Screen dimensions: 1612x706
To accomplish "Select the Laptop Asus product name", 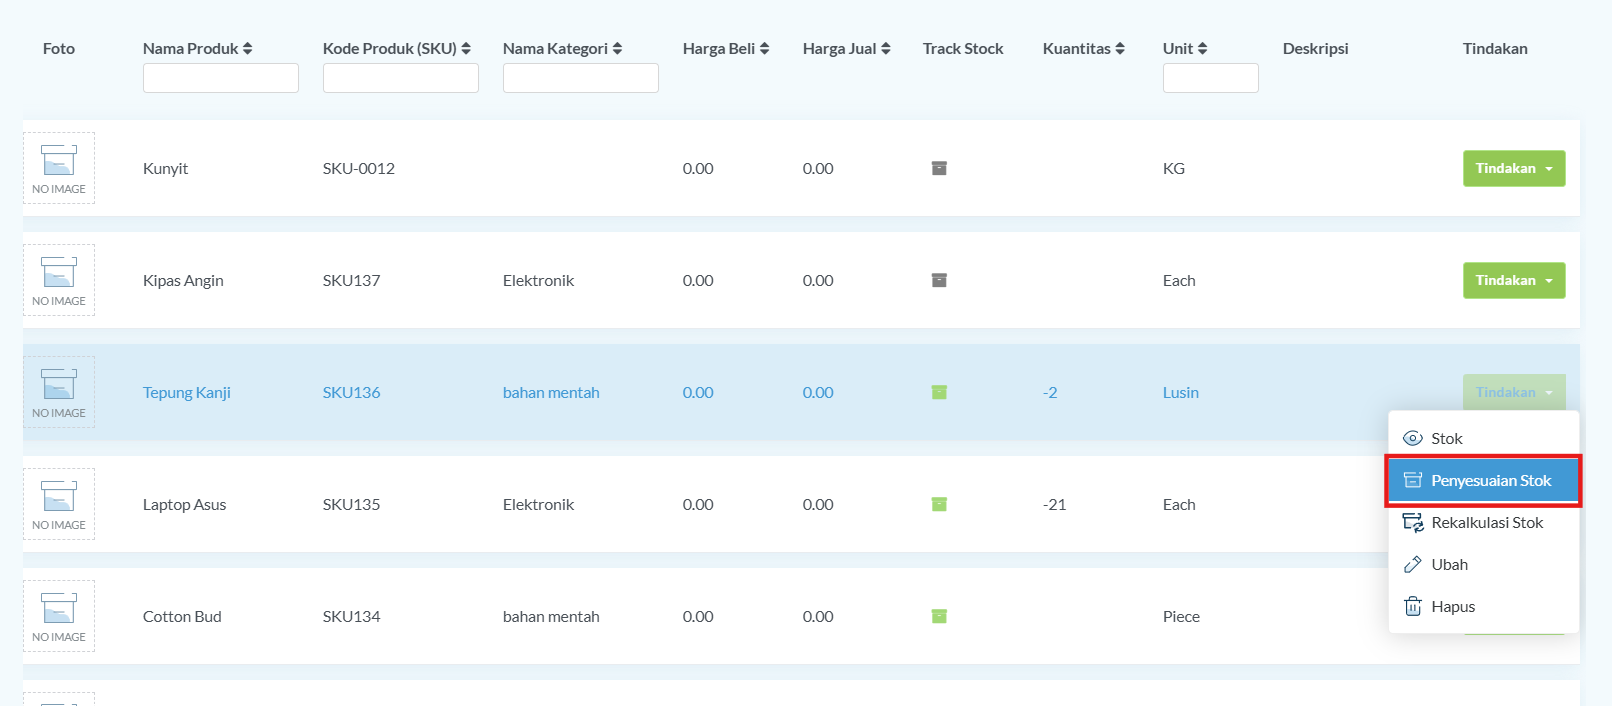I will pyautogui.click(x=185, y=504).
